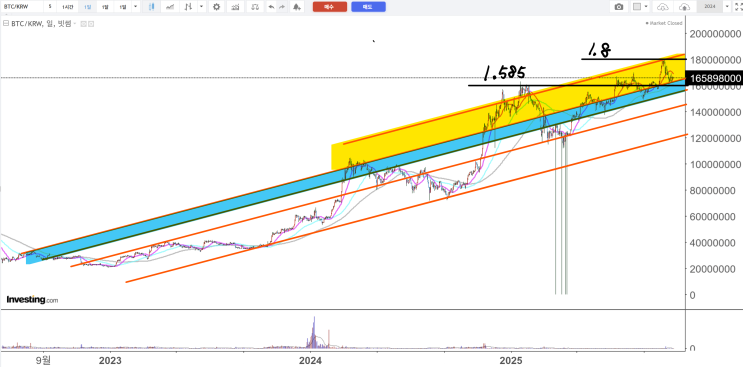The height and width of the screenshot is (367, 743).
Task: Open the Investing.com logo link
Action: [x=32, y=299]
